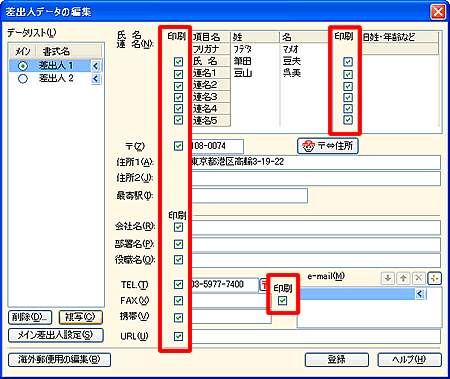Click the 登録 button

[x=337, y=360]
